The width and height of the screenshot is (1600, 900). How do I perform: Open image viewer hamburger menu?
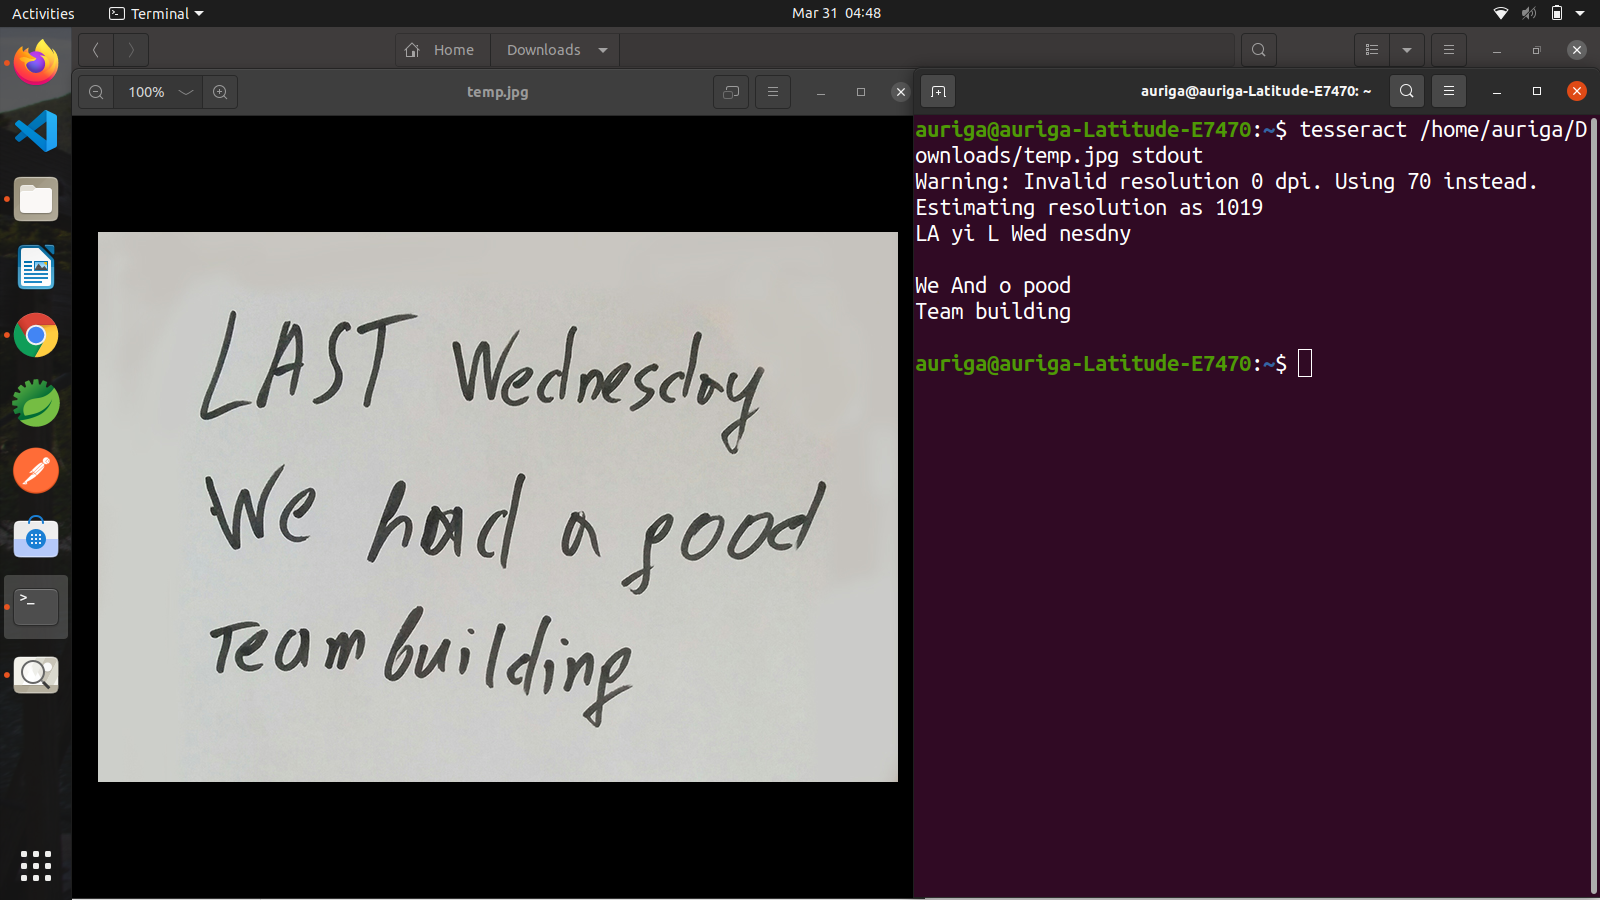pos(772,92)
